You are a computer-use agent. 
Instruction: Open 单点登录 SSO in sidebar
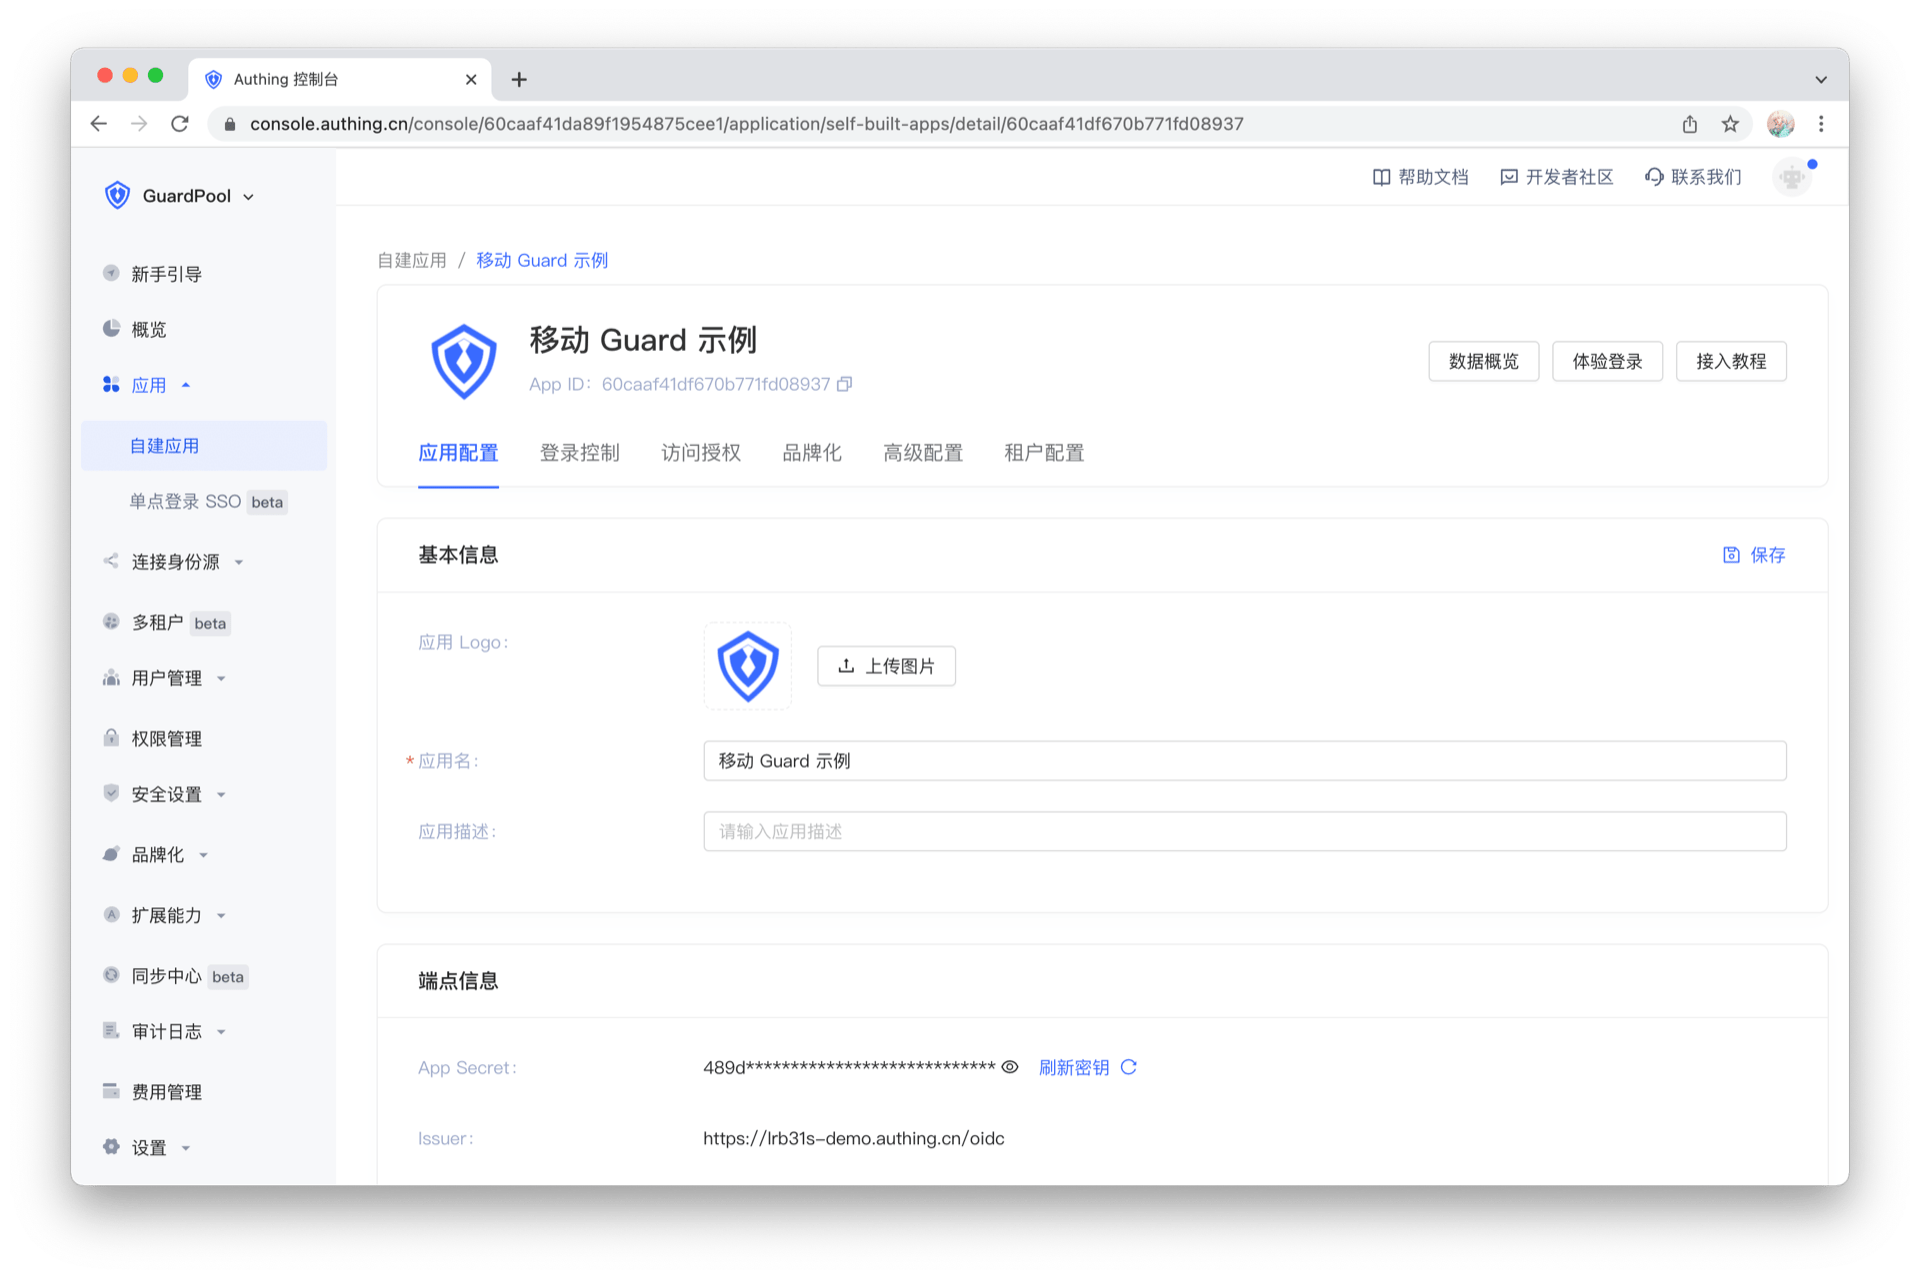pos(186,501)
